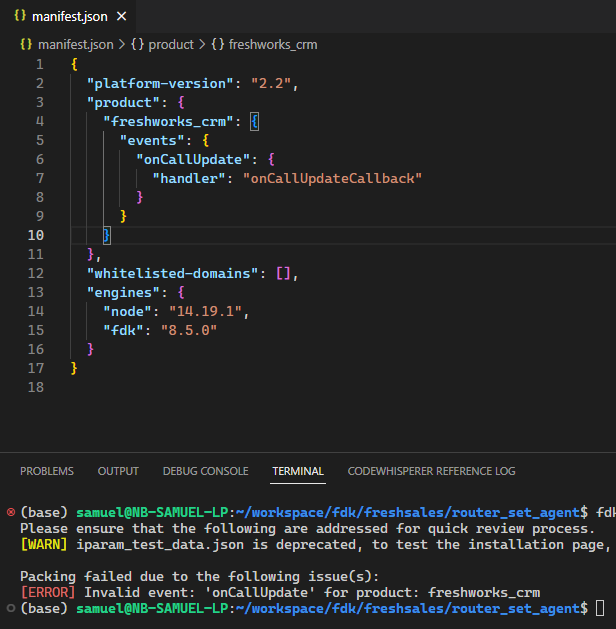Click the last prompt's router_set_agent path
616x629 pixels.
coord(516,609)
